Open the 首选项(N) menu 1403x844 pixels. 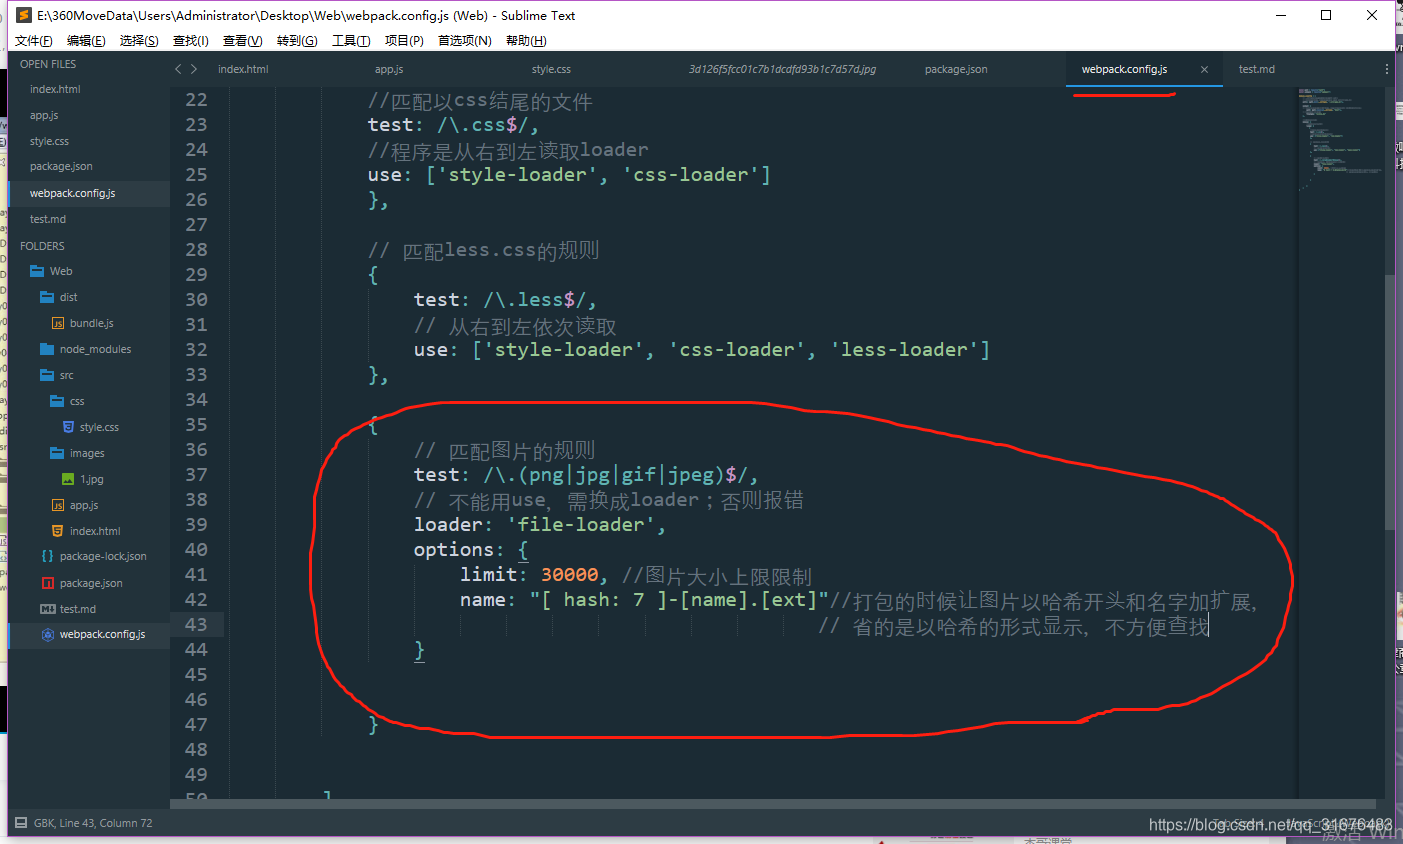coord(465,41)
